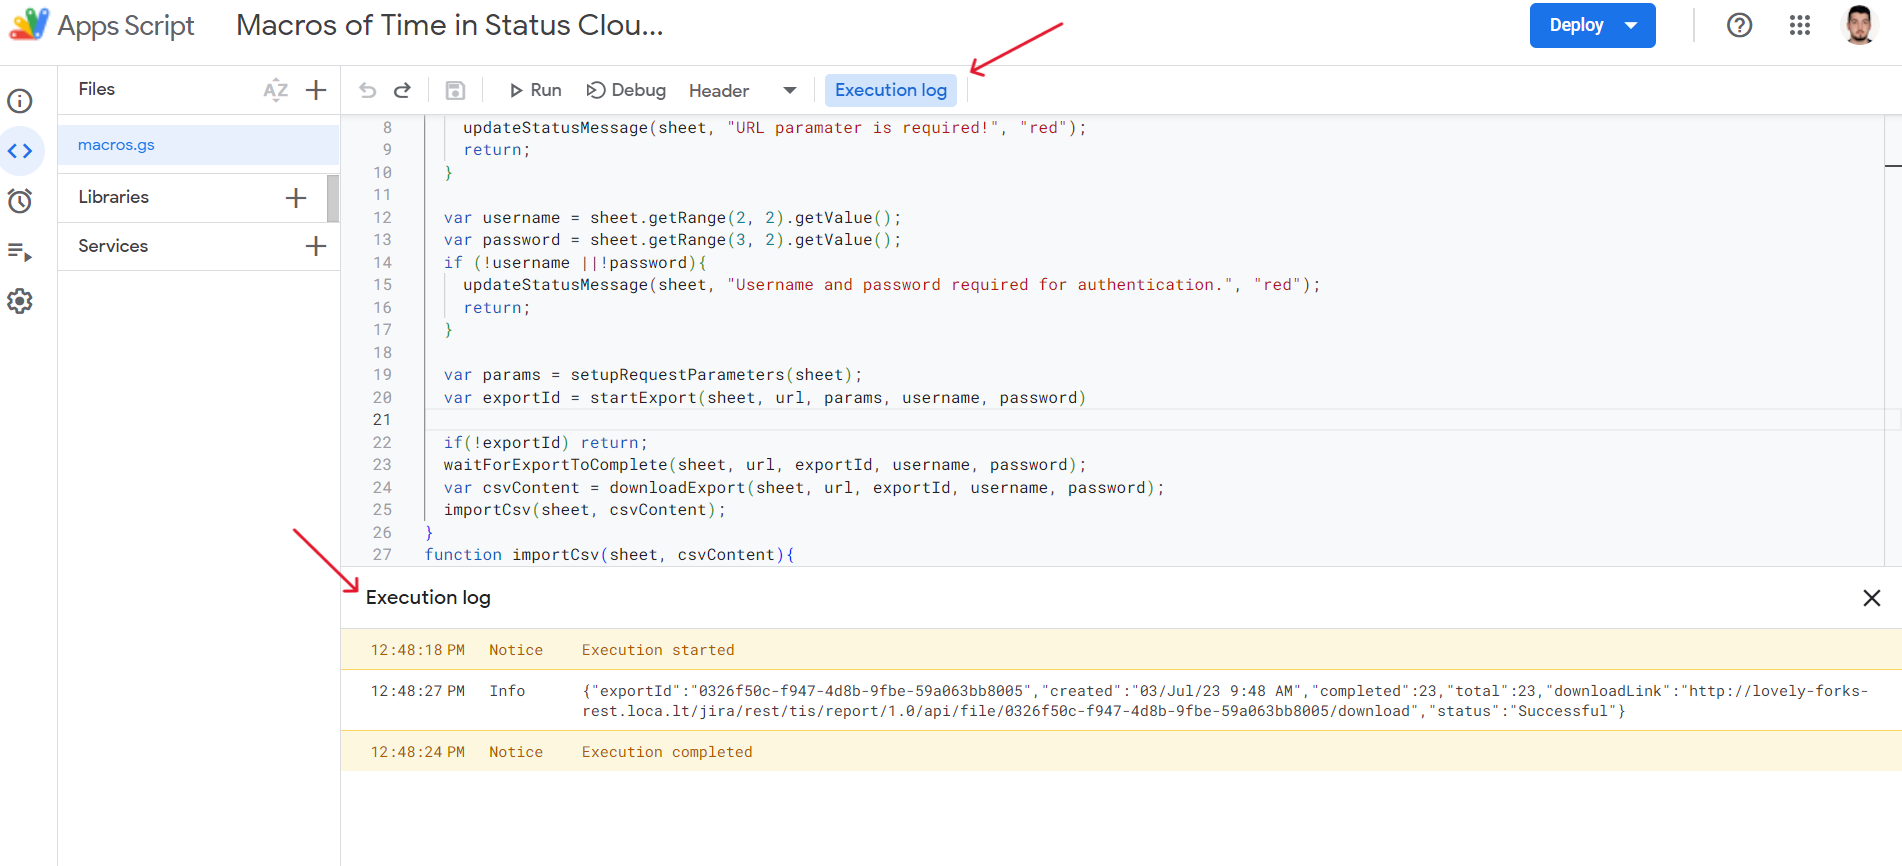Toggle the Execution log button

click(x=890, y=90)
